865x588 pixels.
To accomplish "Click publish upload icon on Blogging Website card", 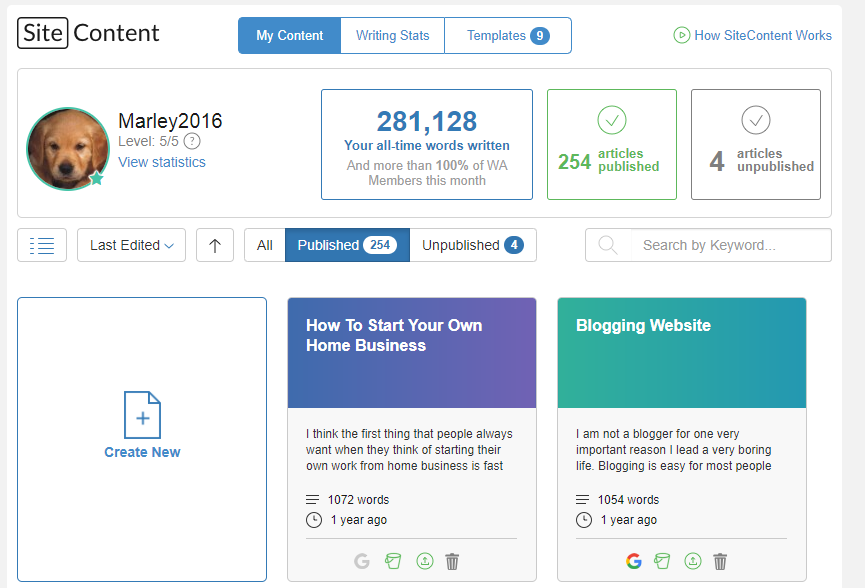I will coord(693,561).
